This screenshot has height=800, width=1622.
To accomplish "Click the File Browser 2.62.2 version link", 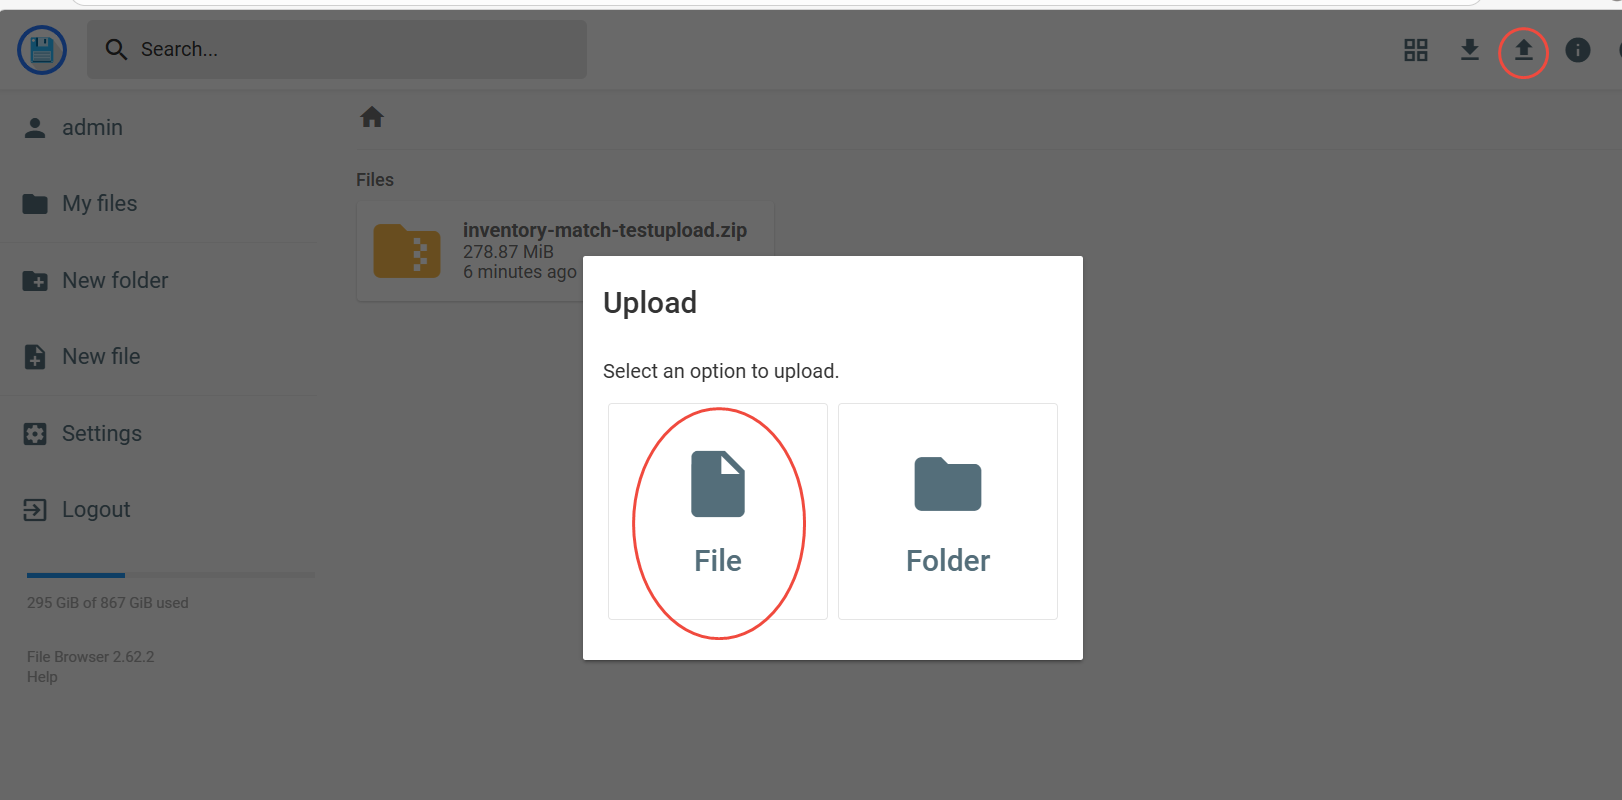I will point(91,657).
